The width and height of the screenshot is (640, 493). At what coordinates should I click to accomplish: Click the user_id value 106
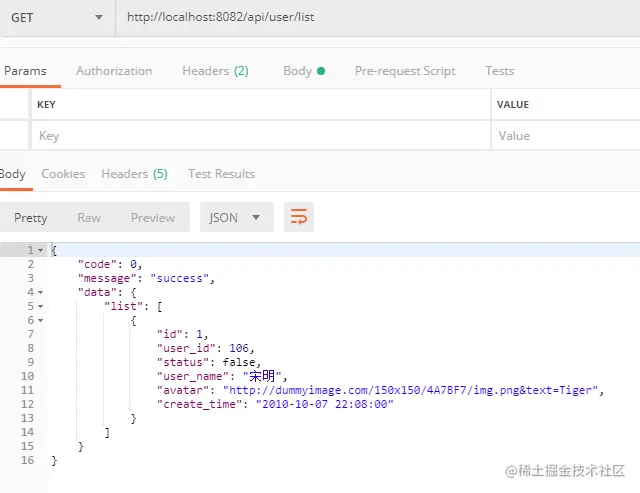[239, 348]
